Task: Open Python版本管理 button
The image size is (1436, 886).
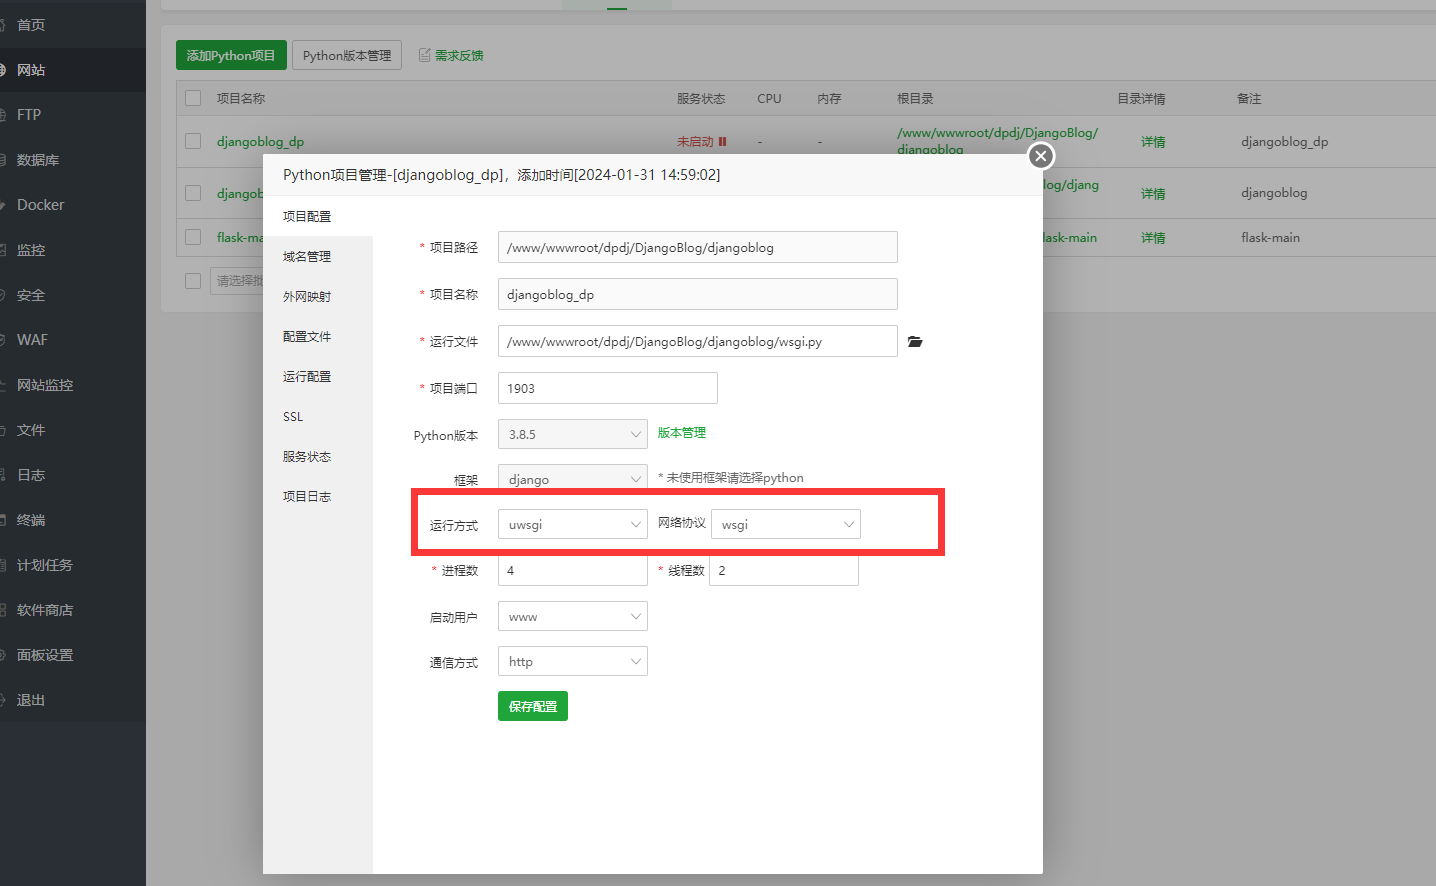Action: click(x=347, y=55)
